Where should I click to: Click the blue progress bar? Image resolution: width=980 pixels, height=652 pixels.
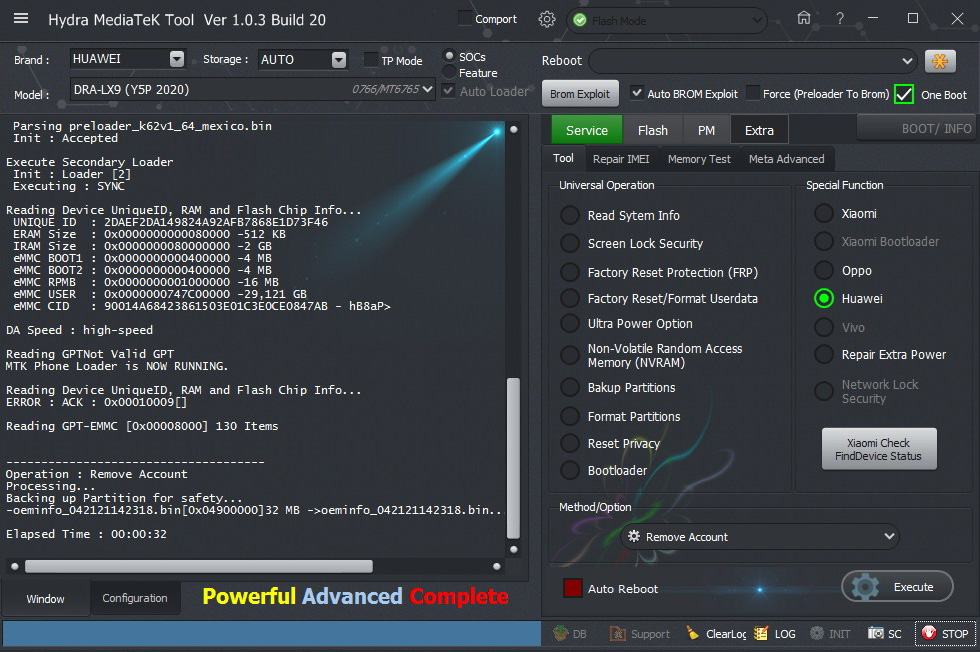(271, 633)
